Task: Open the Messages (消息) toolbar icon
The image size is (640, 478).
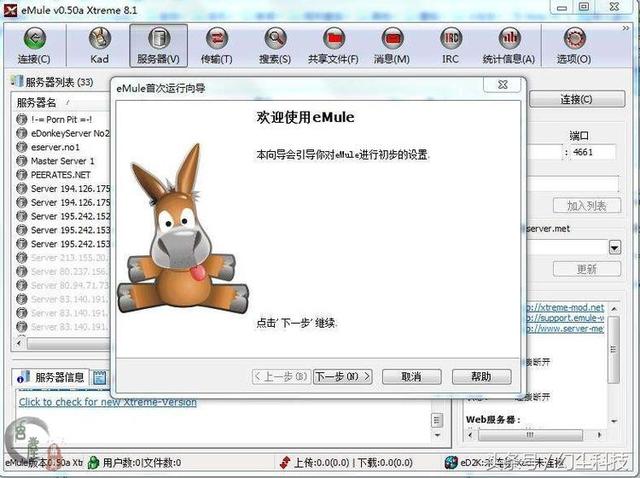Action: [392, 45]
